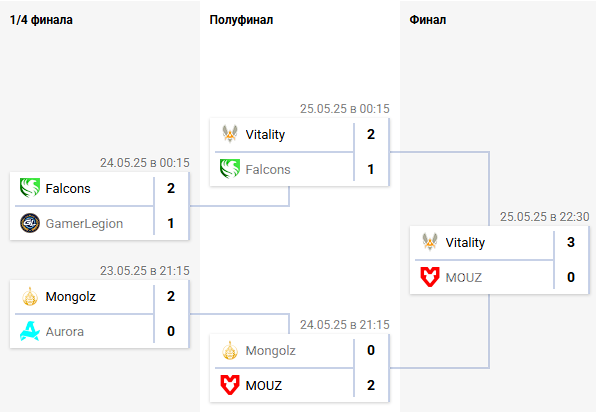Click the MOUZ logo in semifinal match
This screenshot has height=412, width=596.
(x=230, y=385)
